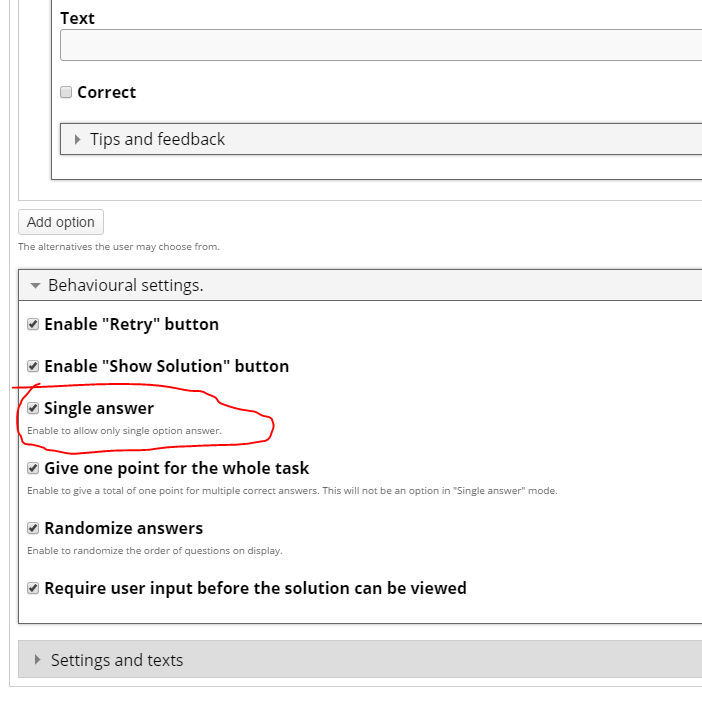Uncheck Give one point for the whole task
The height and width of the screenshot is (705, 702).
pos(33,468)
